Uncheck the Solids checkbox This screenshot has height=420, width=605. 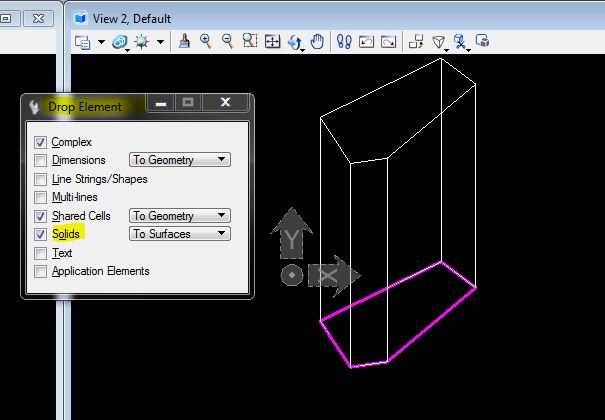[x=40, y=234]
